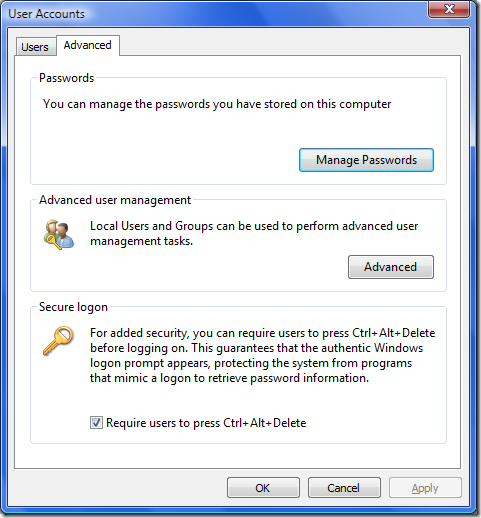Click the Local Users and Groups description
This screenshot has height=518, width=481.
254,233
